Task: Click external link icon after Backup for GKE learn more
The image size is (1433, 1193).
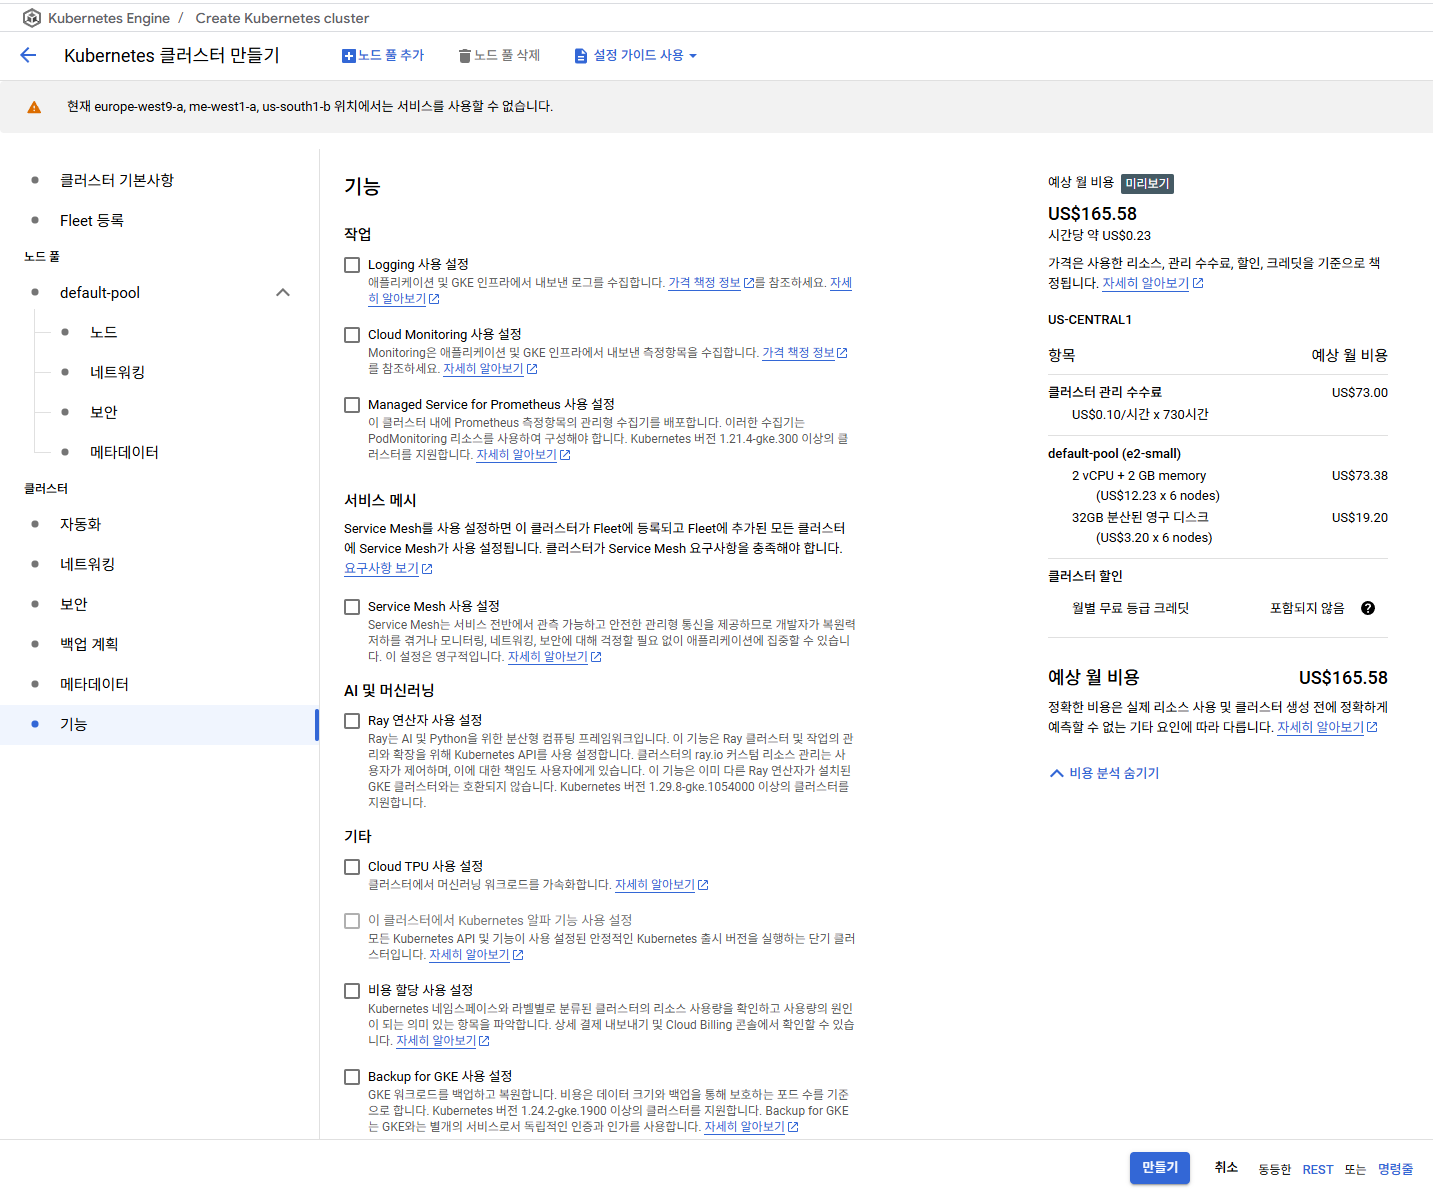Action: (x=793, y=1127)
